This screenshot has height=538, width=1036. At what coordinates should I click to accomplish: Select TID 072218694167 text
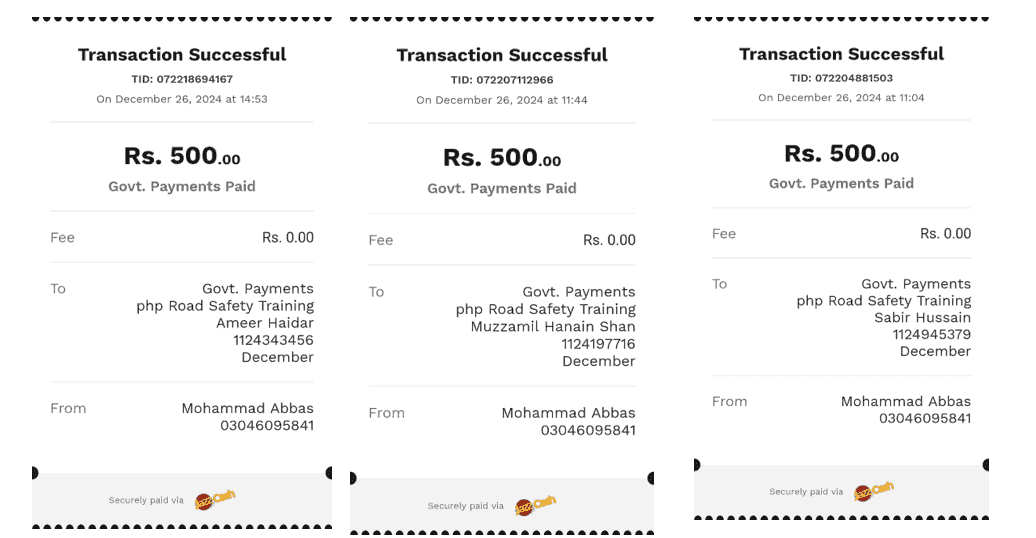[182, 79]
